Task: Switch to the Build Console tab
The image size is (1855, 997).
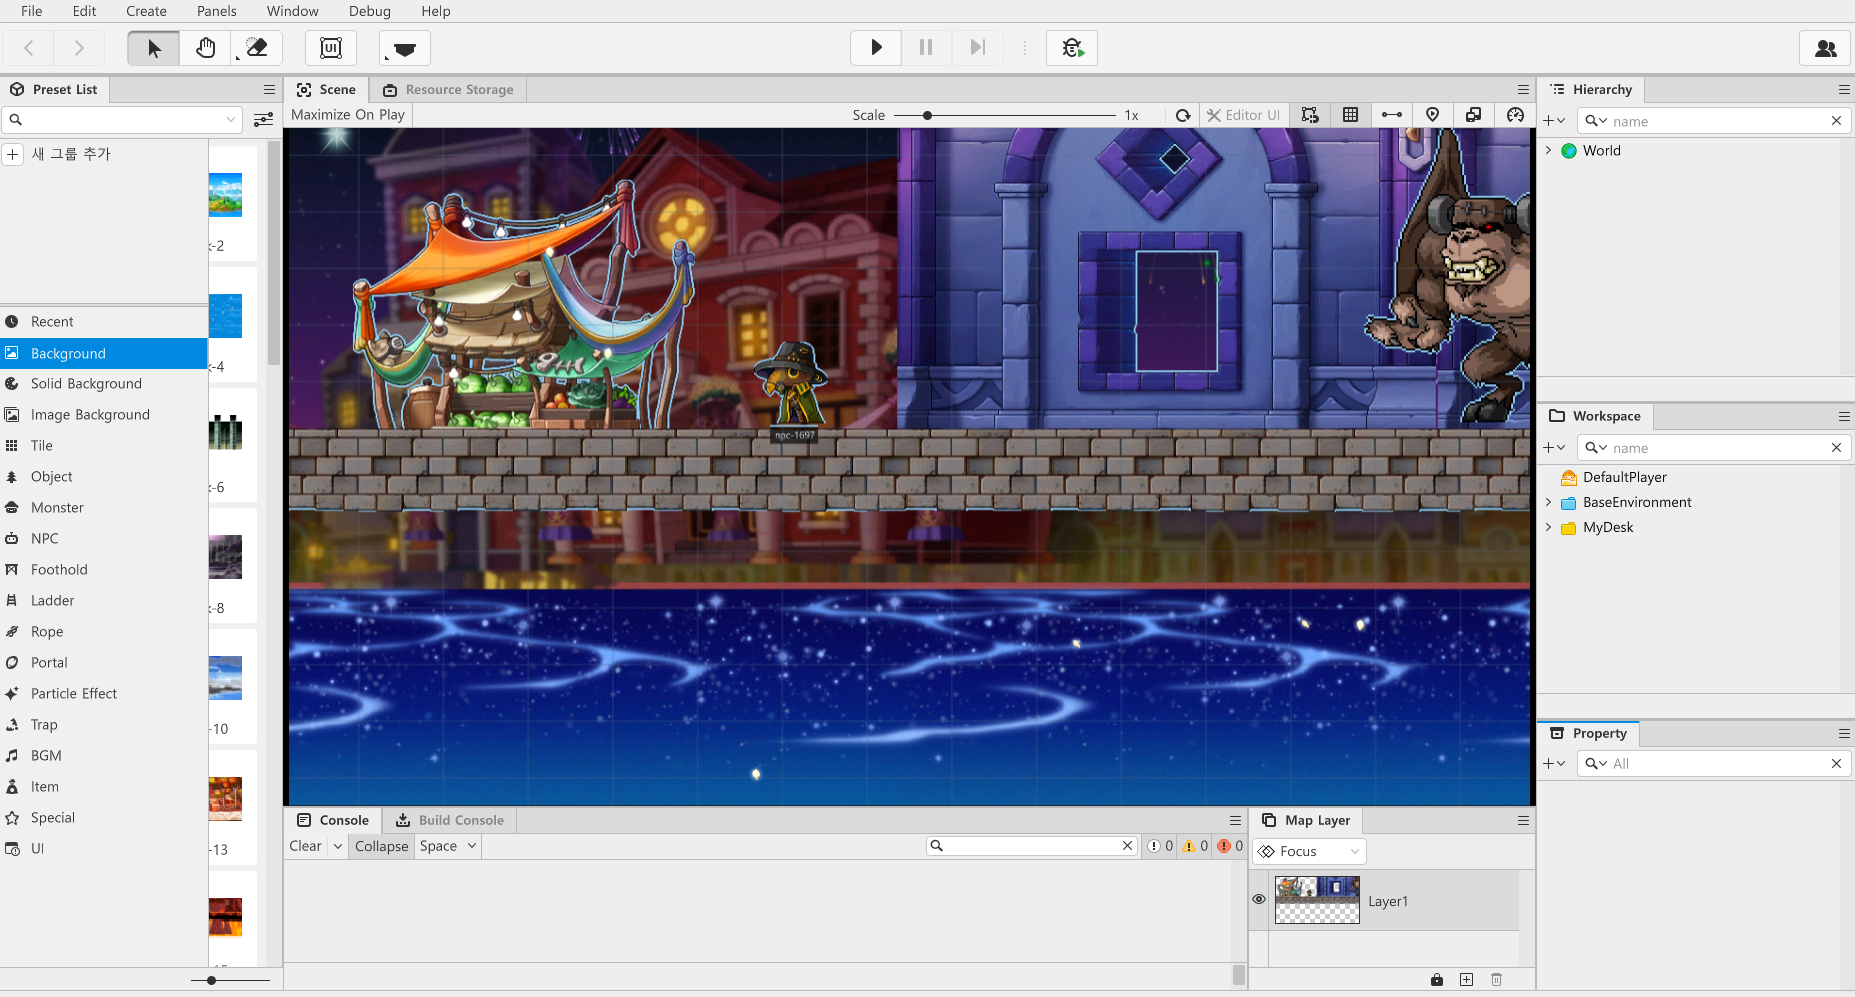Action: pos(449,820)
